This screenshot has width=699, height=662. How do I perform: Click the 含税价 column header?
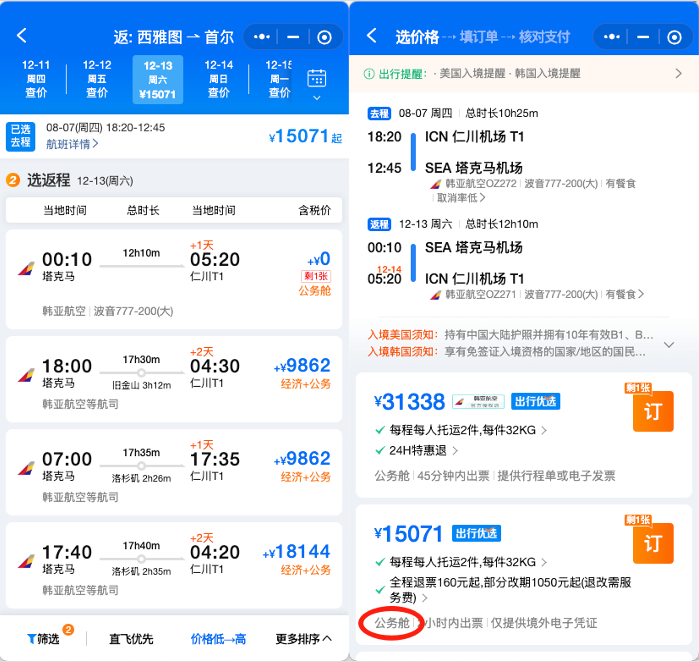pos(314,210)
